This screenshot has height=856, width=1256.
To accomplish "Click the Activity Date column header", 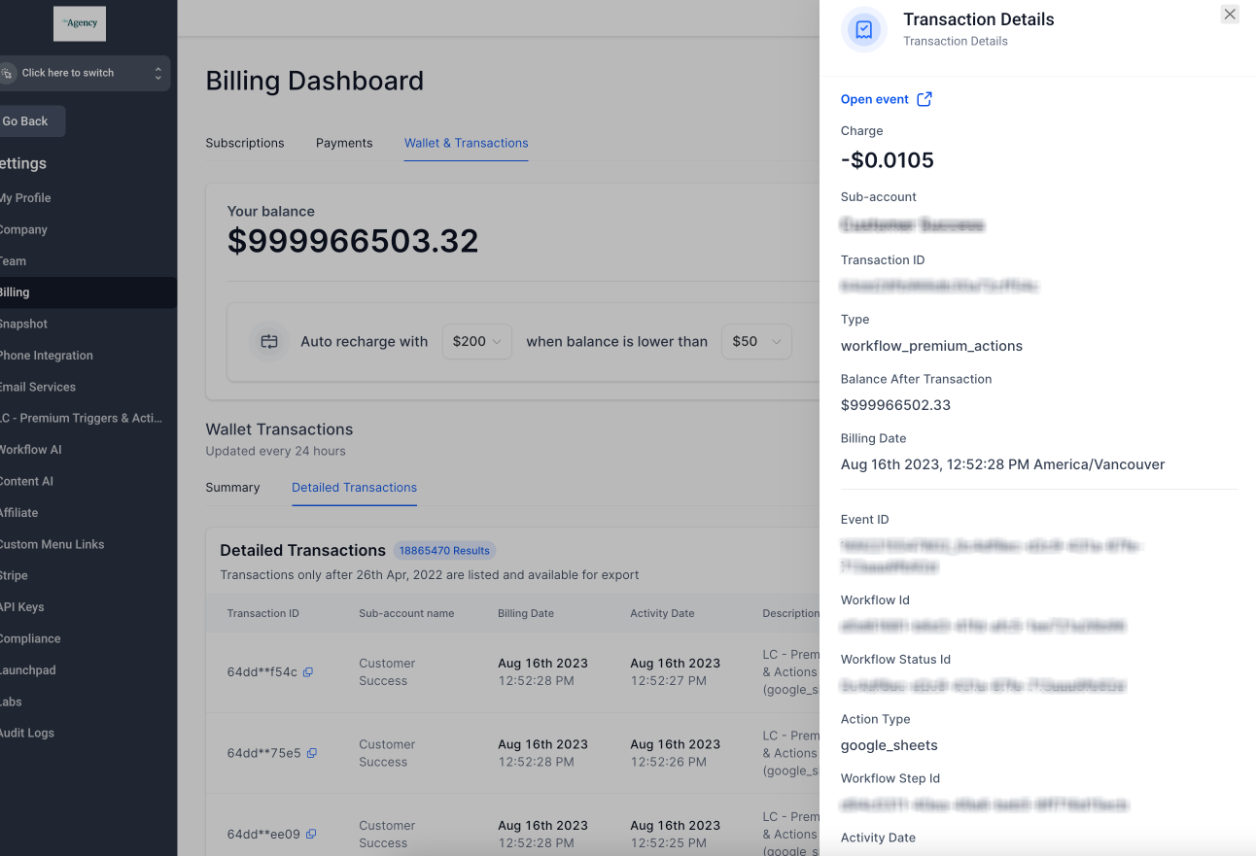I will click(x=662, y=613).
